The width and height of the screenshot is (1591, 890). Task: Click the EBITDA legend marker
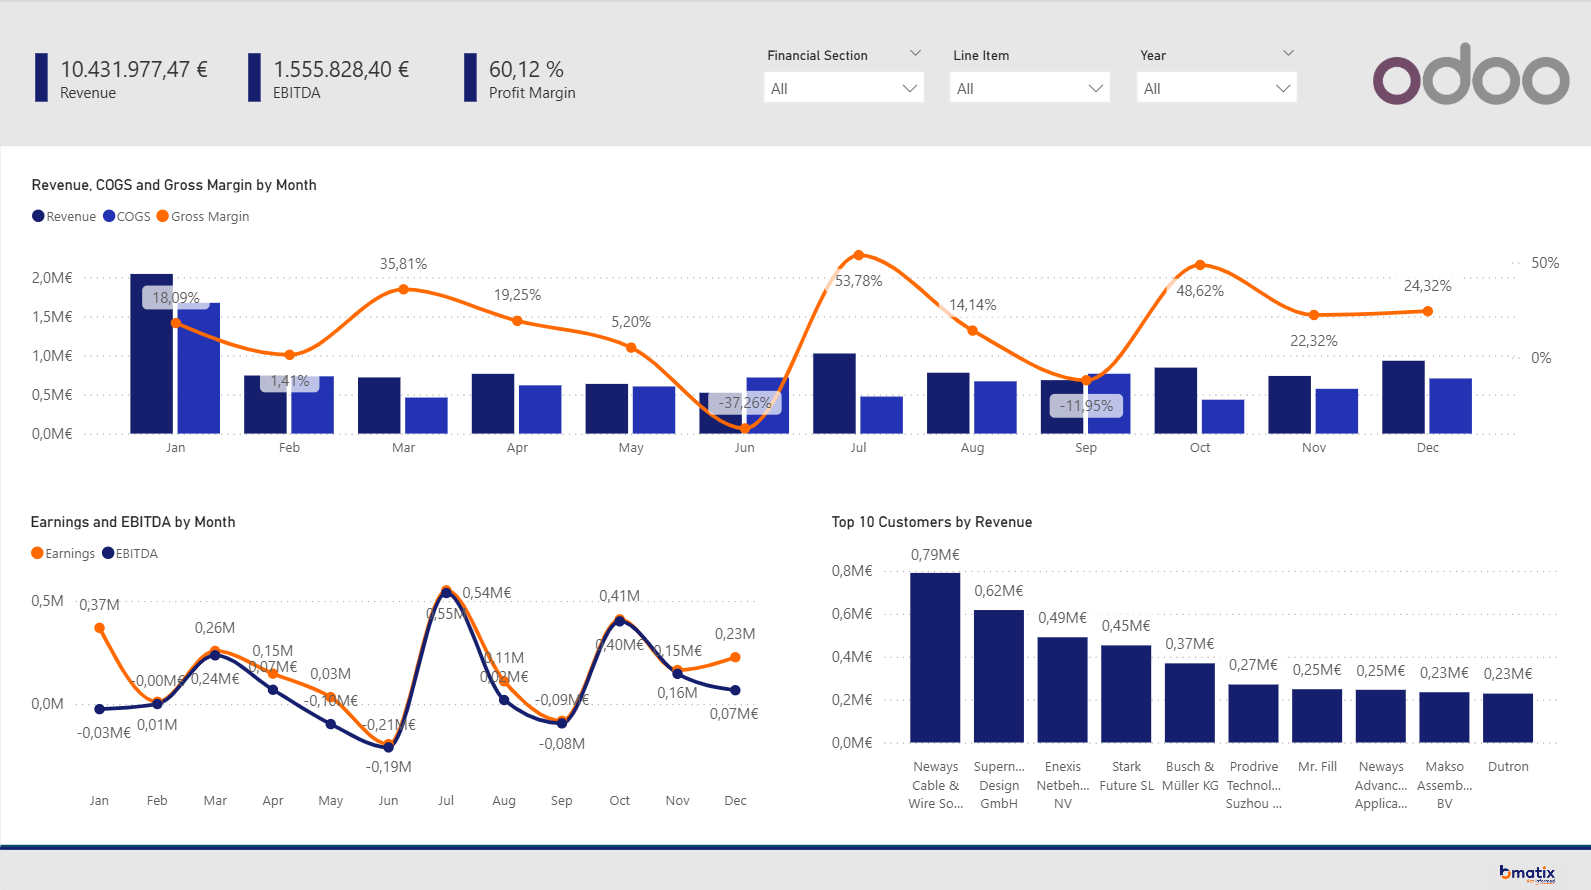coord(108,553)
